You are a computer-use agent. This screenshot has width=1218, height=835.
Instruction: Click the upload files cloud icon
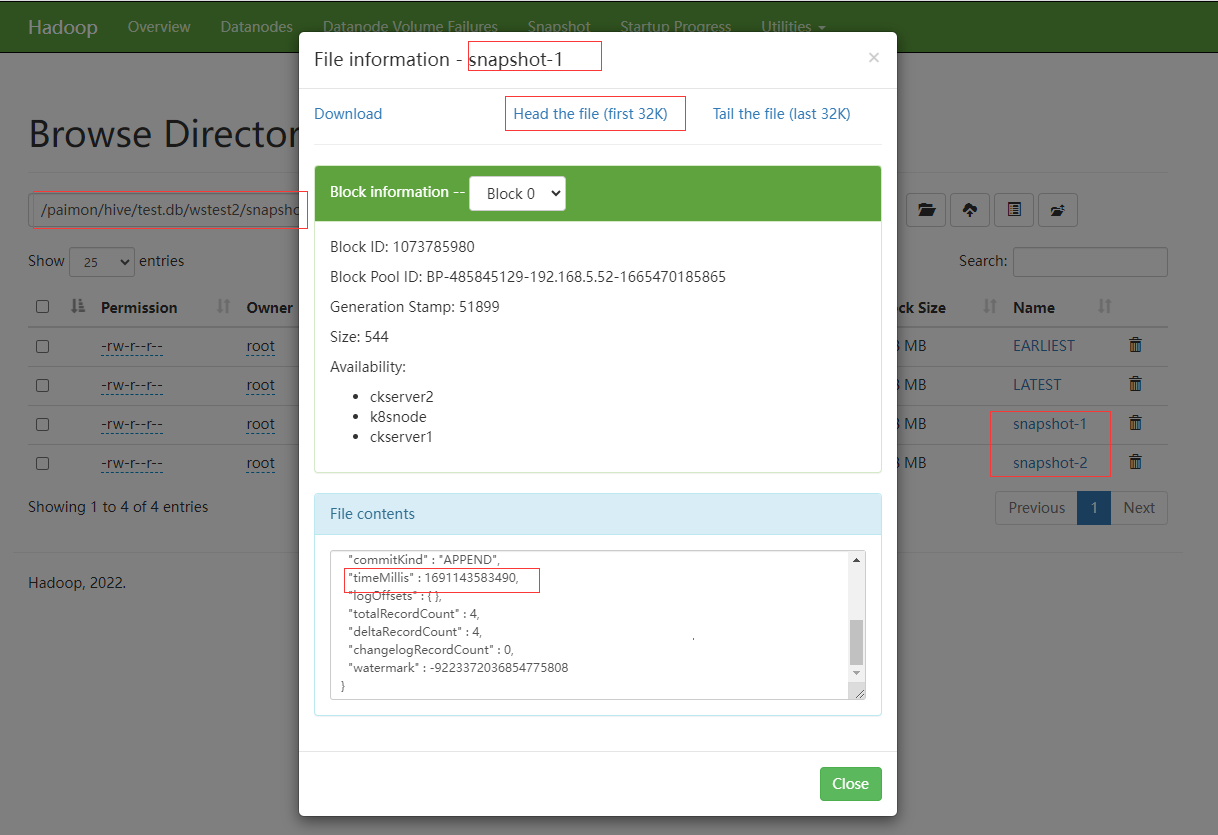point(970,210)
